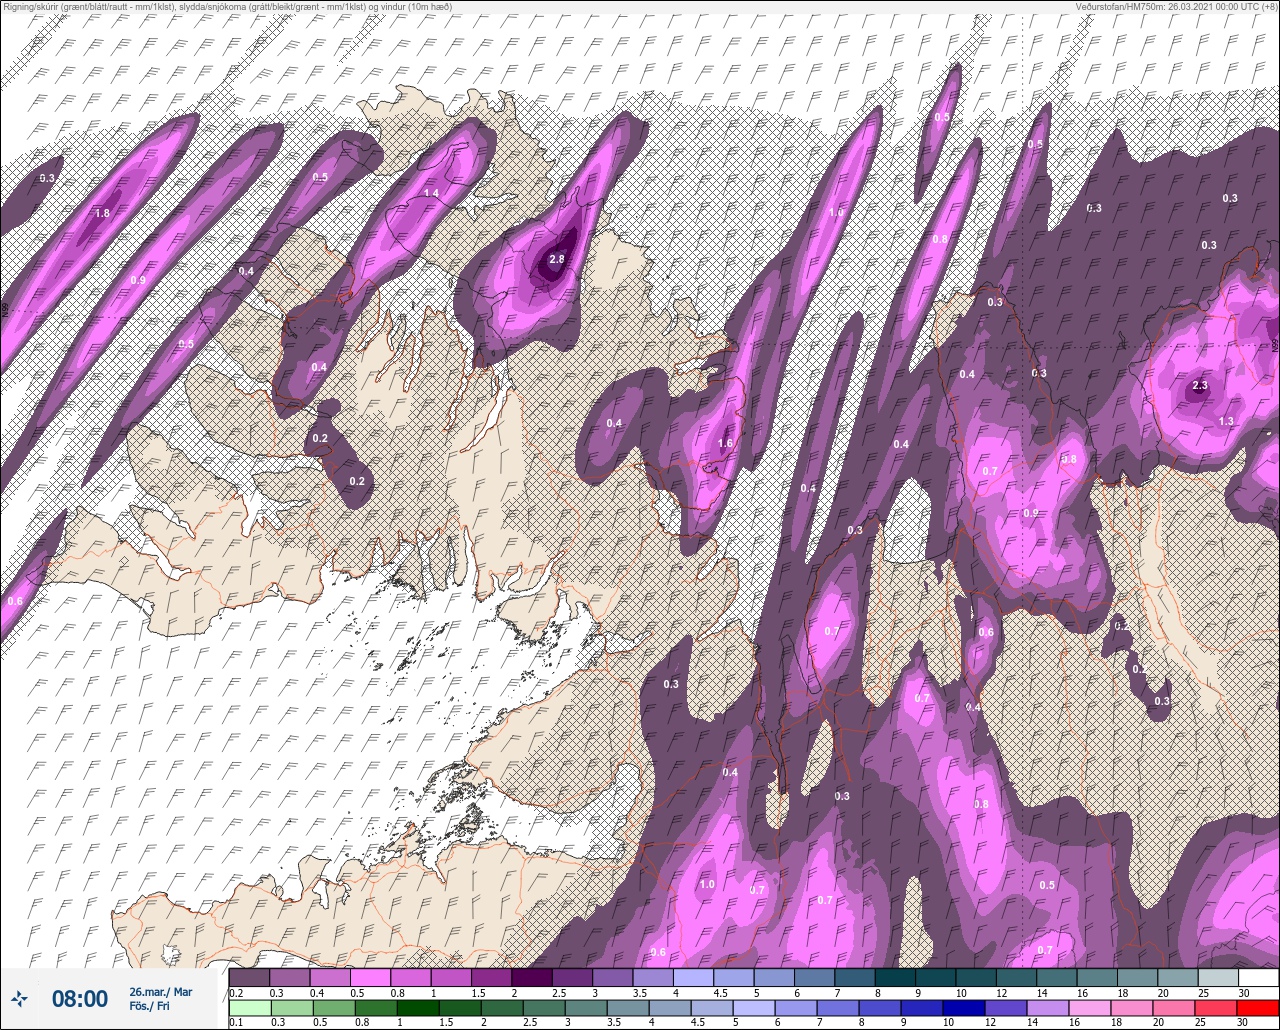Select the 0.5 pink swatch in the purple legend row
Image resolution: width=1280 pixels, height=1030 pixels.
click(x=370, y=977)
